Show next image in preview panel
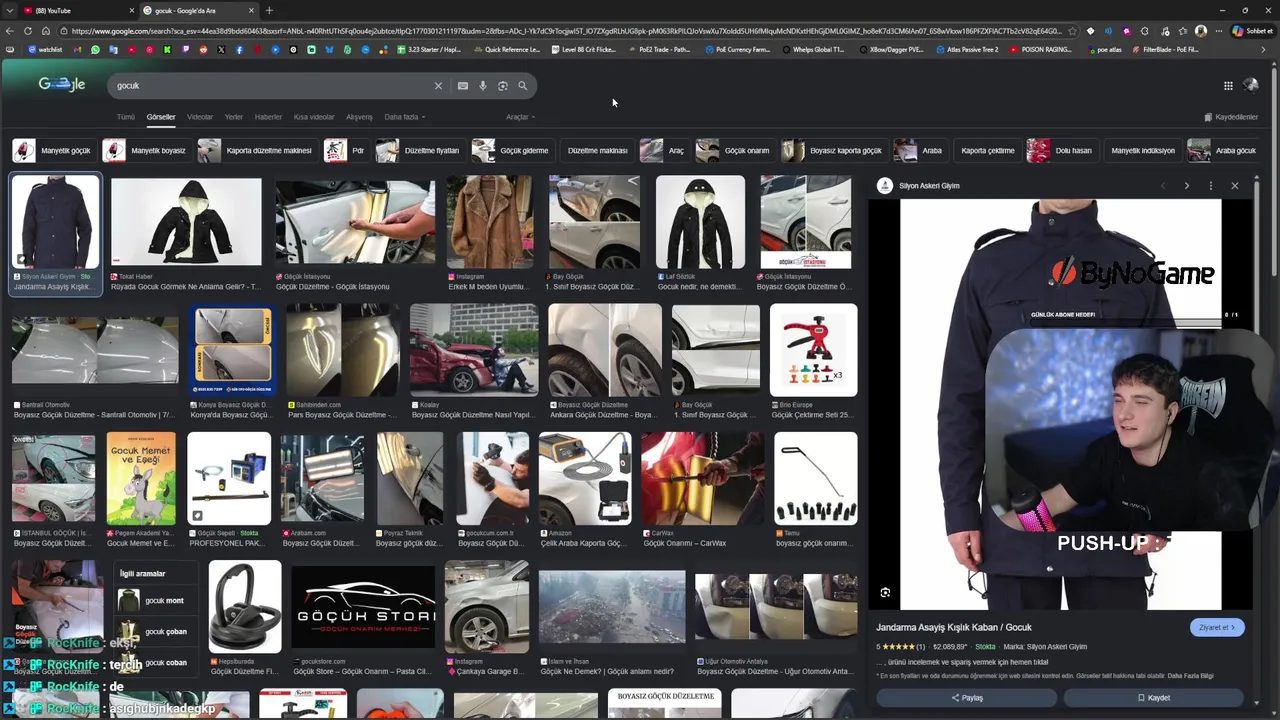Image resolution: width=1280 pixels, height=720 pixels. tap(1186, 185)
